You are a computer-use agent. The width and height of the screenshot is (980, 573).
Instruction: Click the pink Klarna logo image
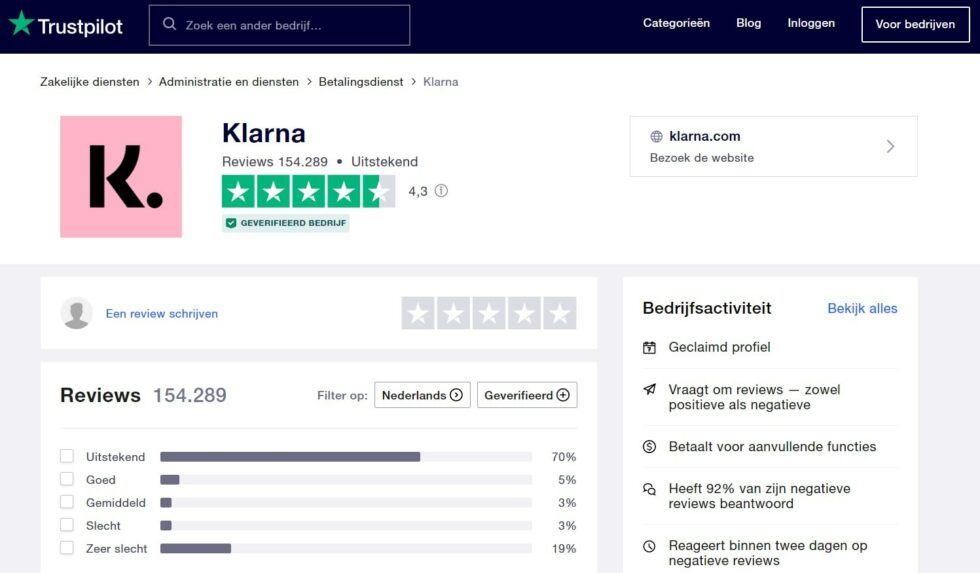[121, 177]
